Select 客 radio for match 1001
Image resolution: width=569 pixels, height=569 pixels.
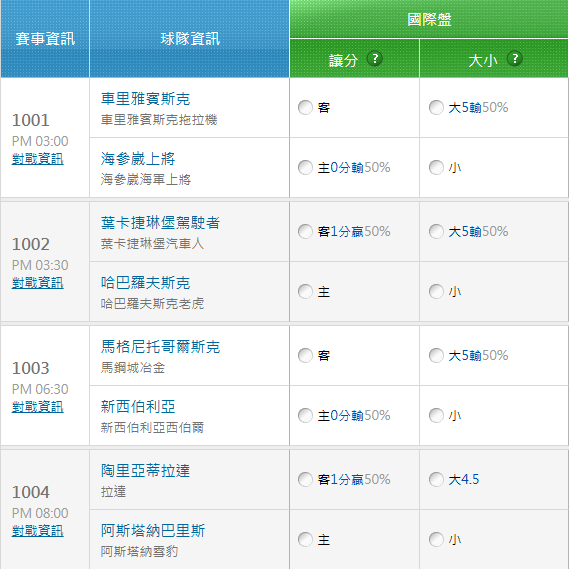click(305, 107)
